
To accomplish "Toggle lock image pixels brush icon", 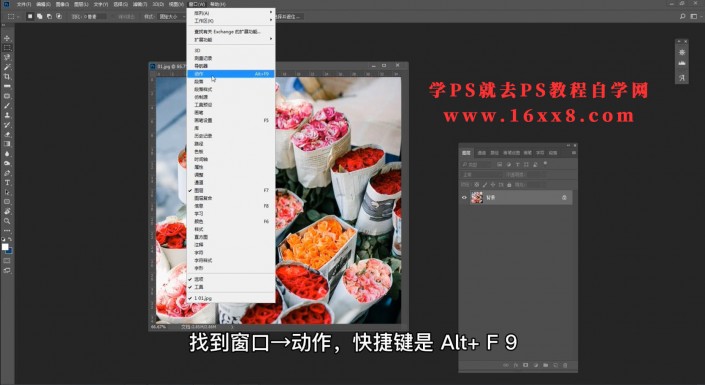I will [485, 184].
